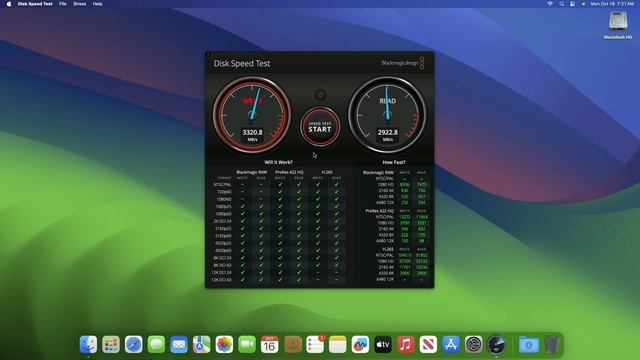Select the 3320.8 write speed value
Image resolution: width=640 pixels, height=360 pixels.
click(x=252, y=132)
